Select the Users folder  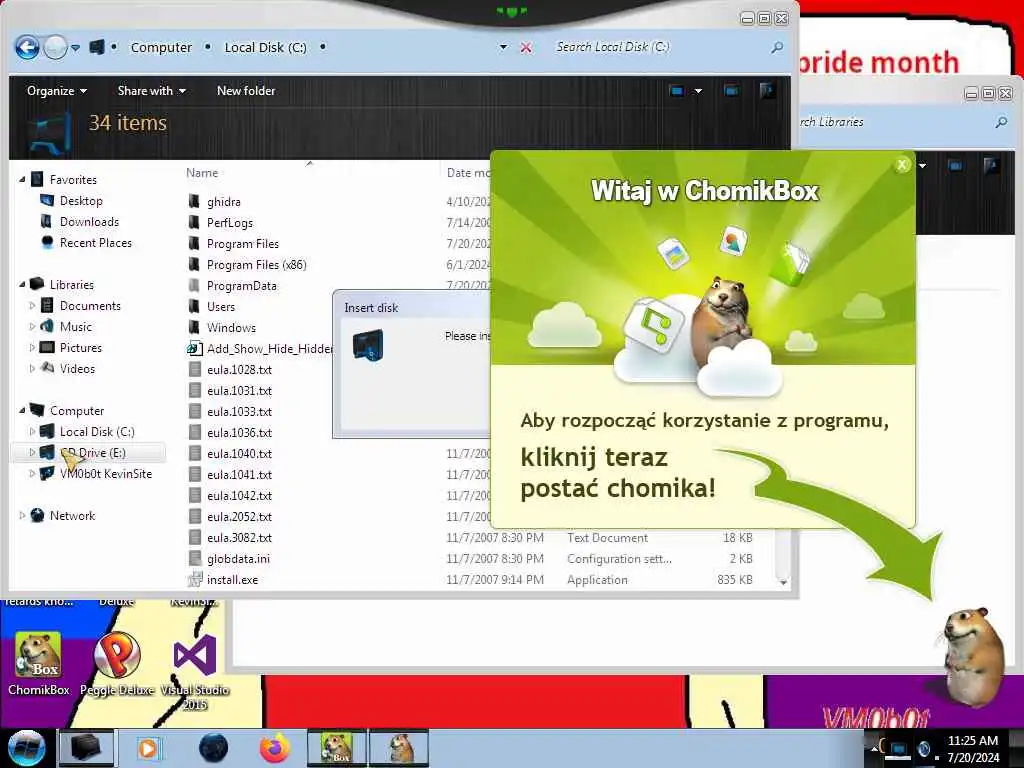point(221,306)
